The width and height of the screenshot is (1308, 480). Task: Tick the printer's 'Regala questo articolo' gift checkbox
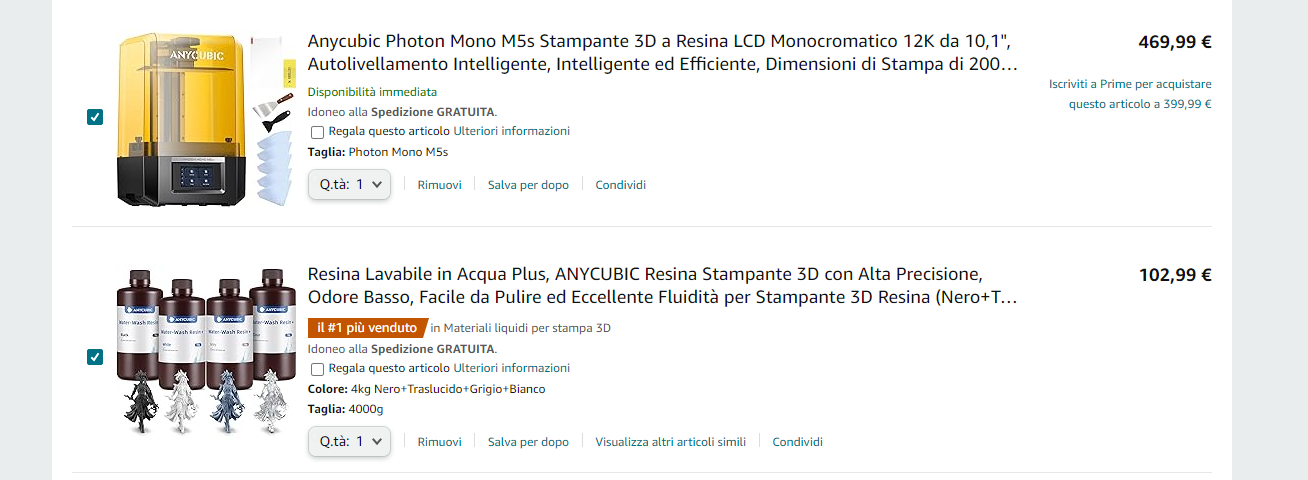pos(317,132)
